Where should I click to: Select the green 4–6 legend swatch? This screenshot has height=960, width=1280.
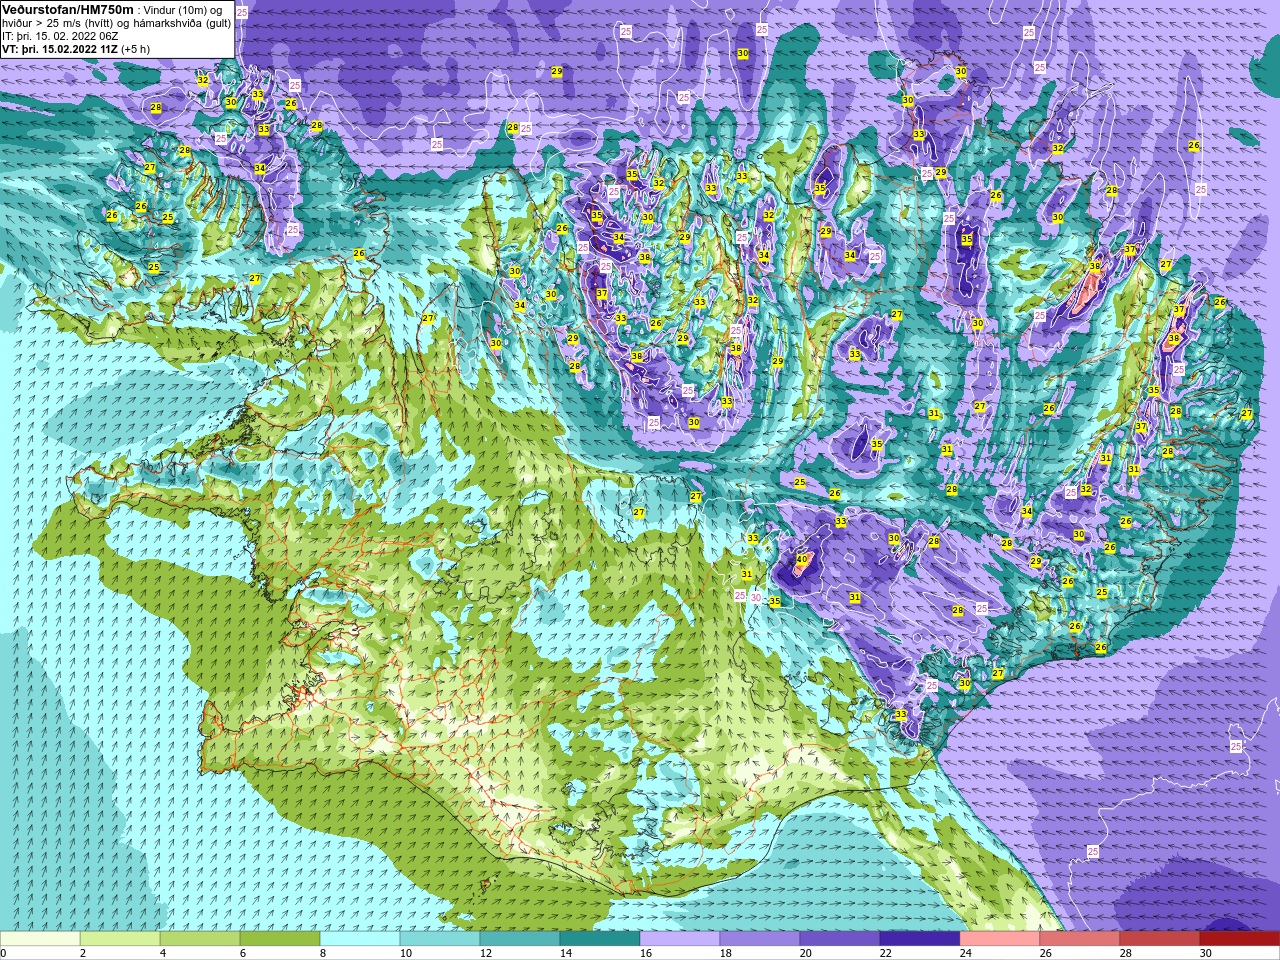[200, 939]
